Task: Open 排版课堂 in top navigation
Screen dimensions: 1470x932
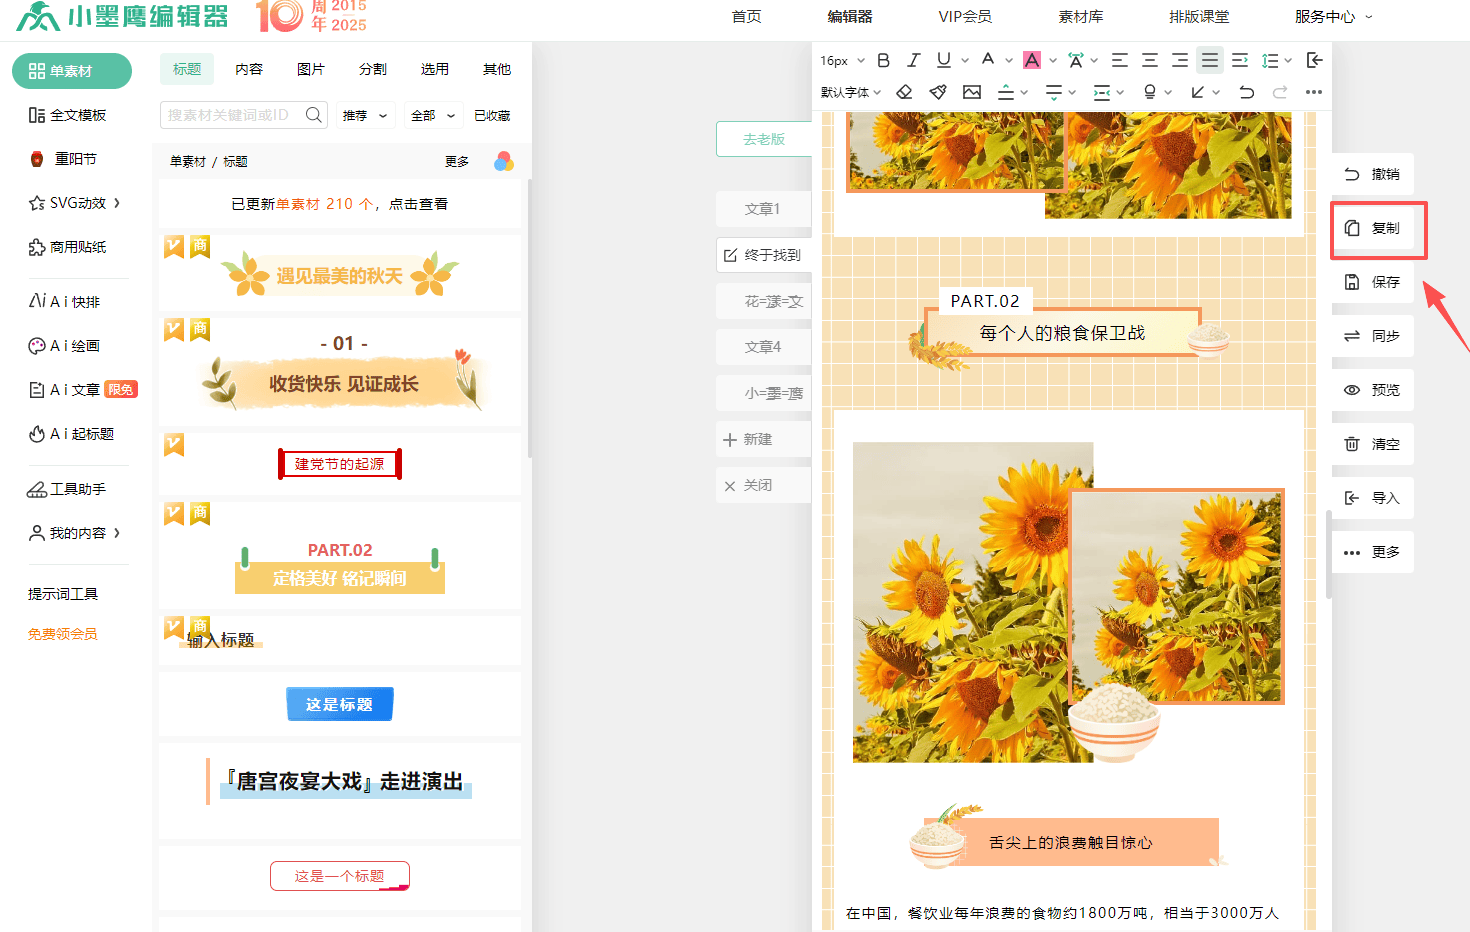Action: pos(1199,16)
